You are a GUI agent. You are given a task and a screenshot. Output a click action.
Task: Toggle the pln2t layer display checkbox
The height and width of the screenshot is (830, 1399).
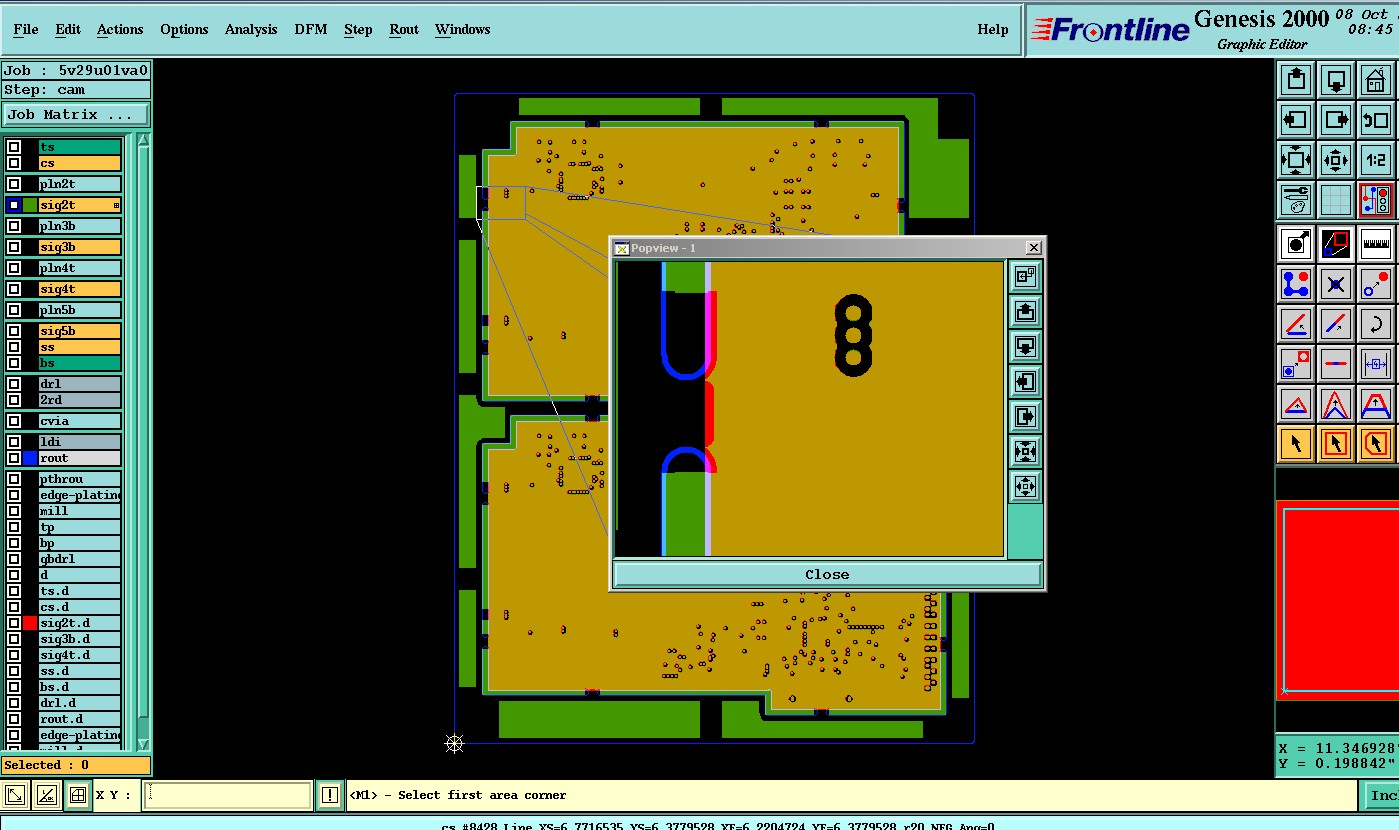pos(14,184)
